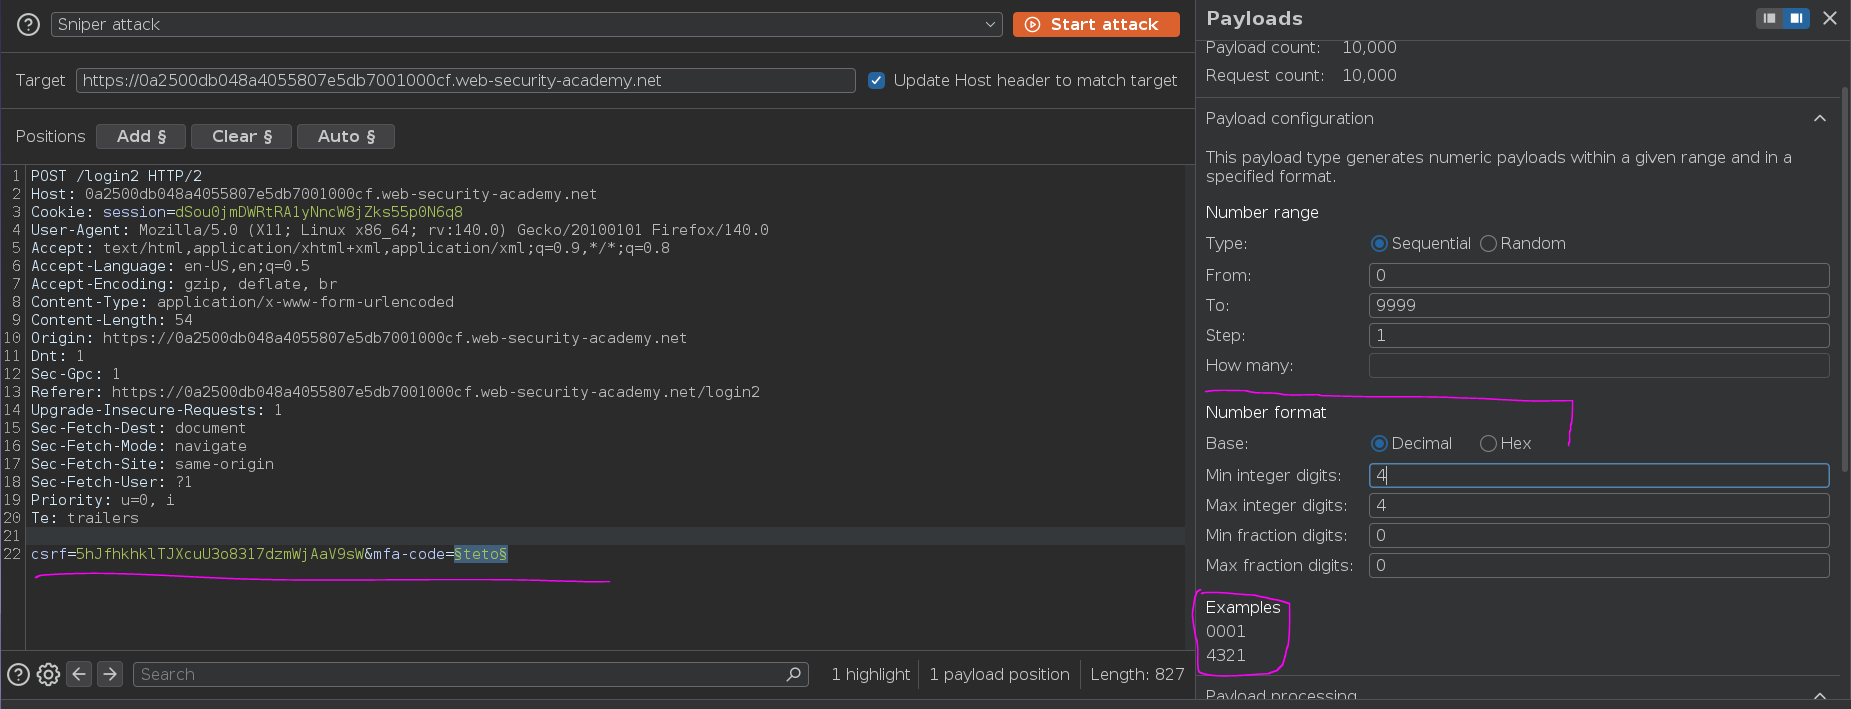Toggle Update Host header to match target
Screen dimensions: 1851x709
[876, 80]
